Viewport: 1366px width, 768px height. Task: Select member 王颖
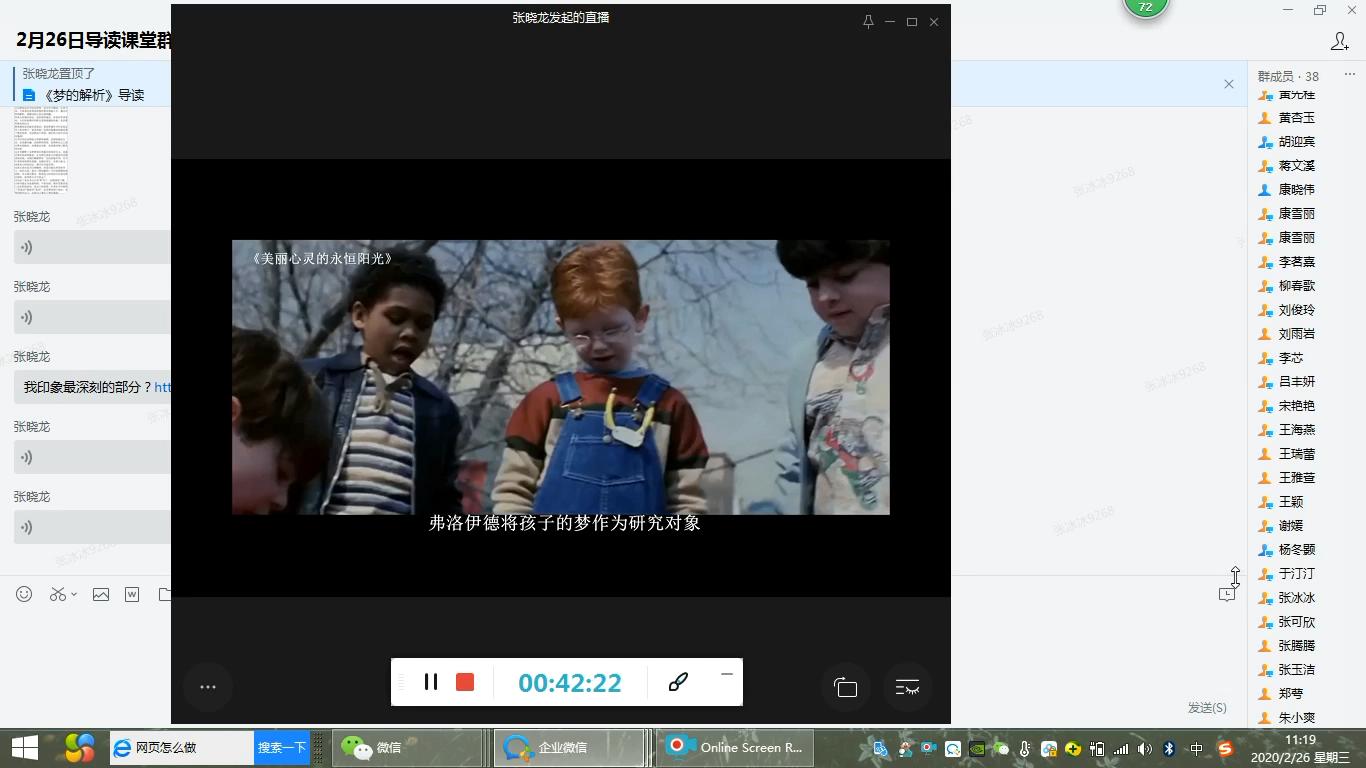[1290, 502]
